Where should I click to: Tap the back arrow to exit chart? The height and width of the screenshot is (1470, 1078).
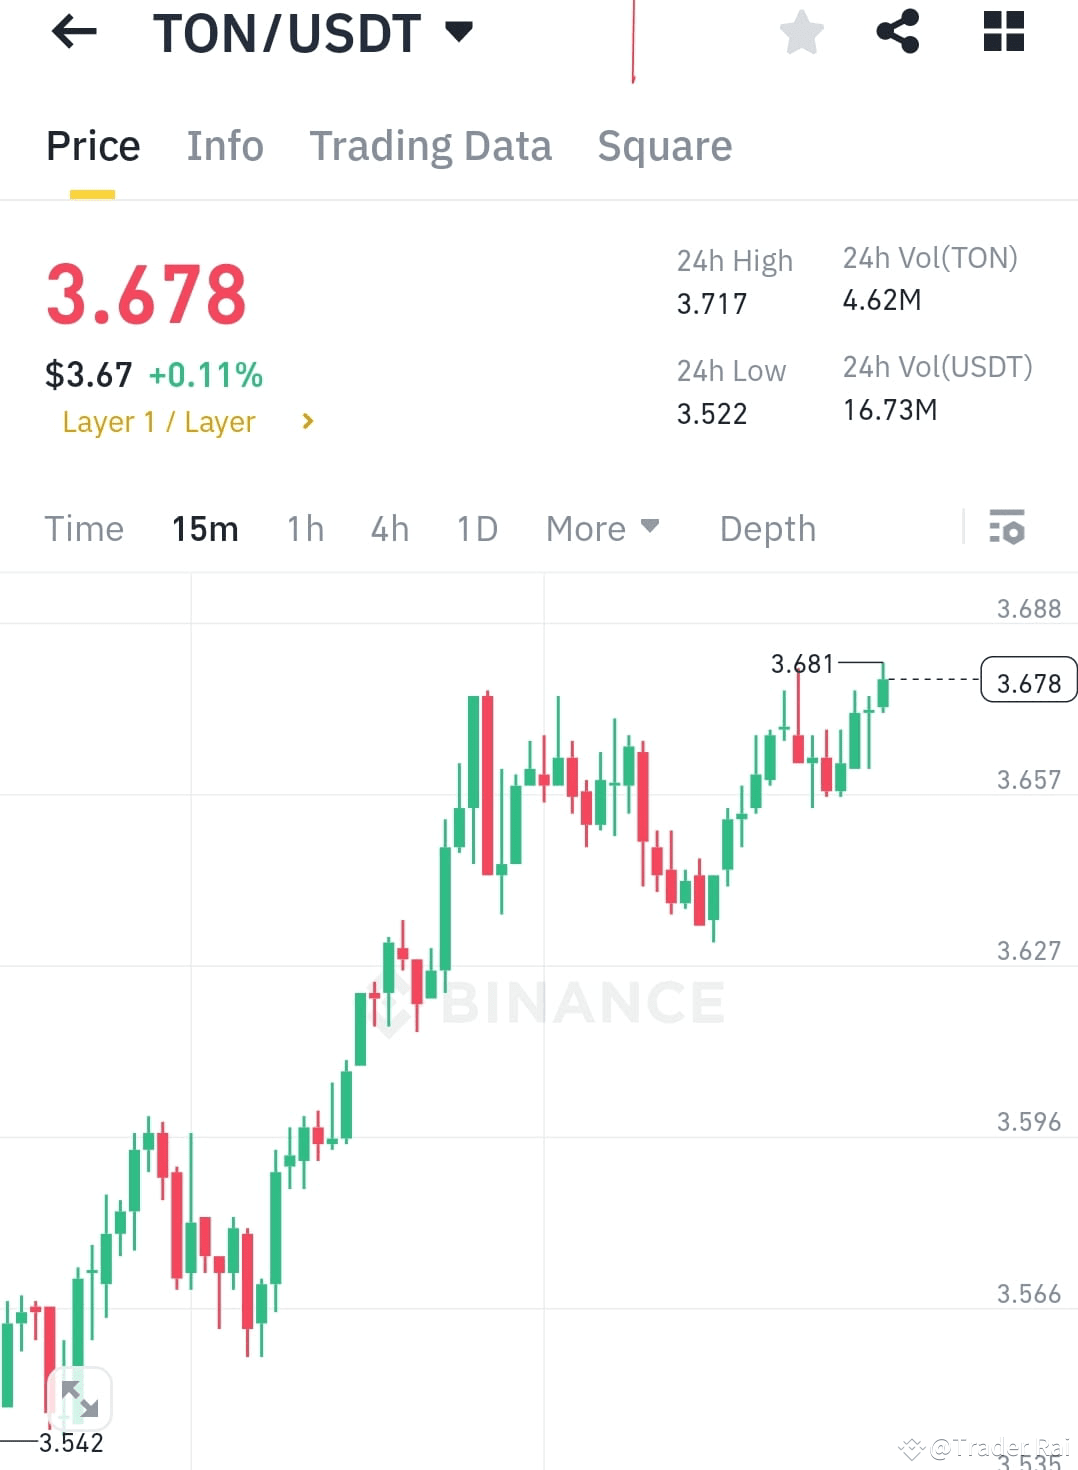tap(73, 32)
